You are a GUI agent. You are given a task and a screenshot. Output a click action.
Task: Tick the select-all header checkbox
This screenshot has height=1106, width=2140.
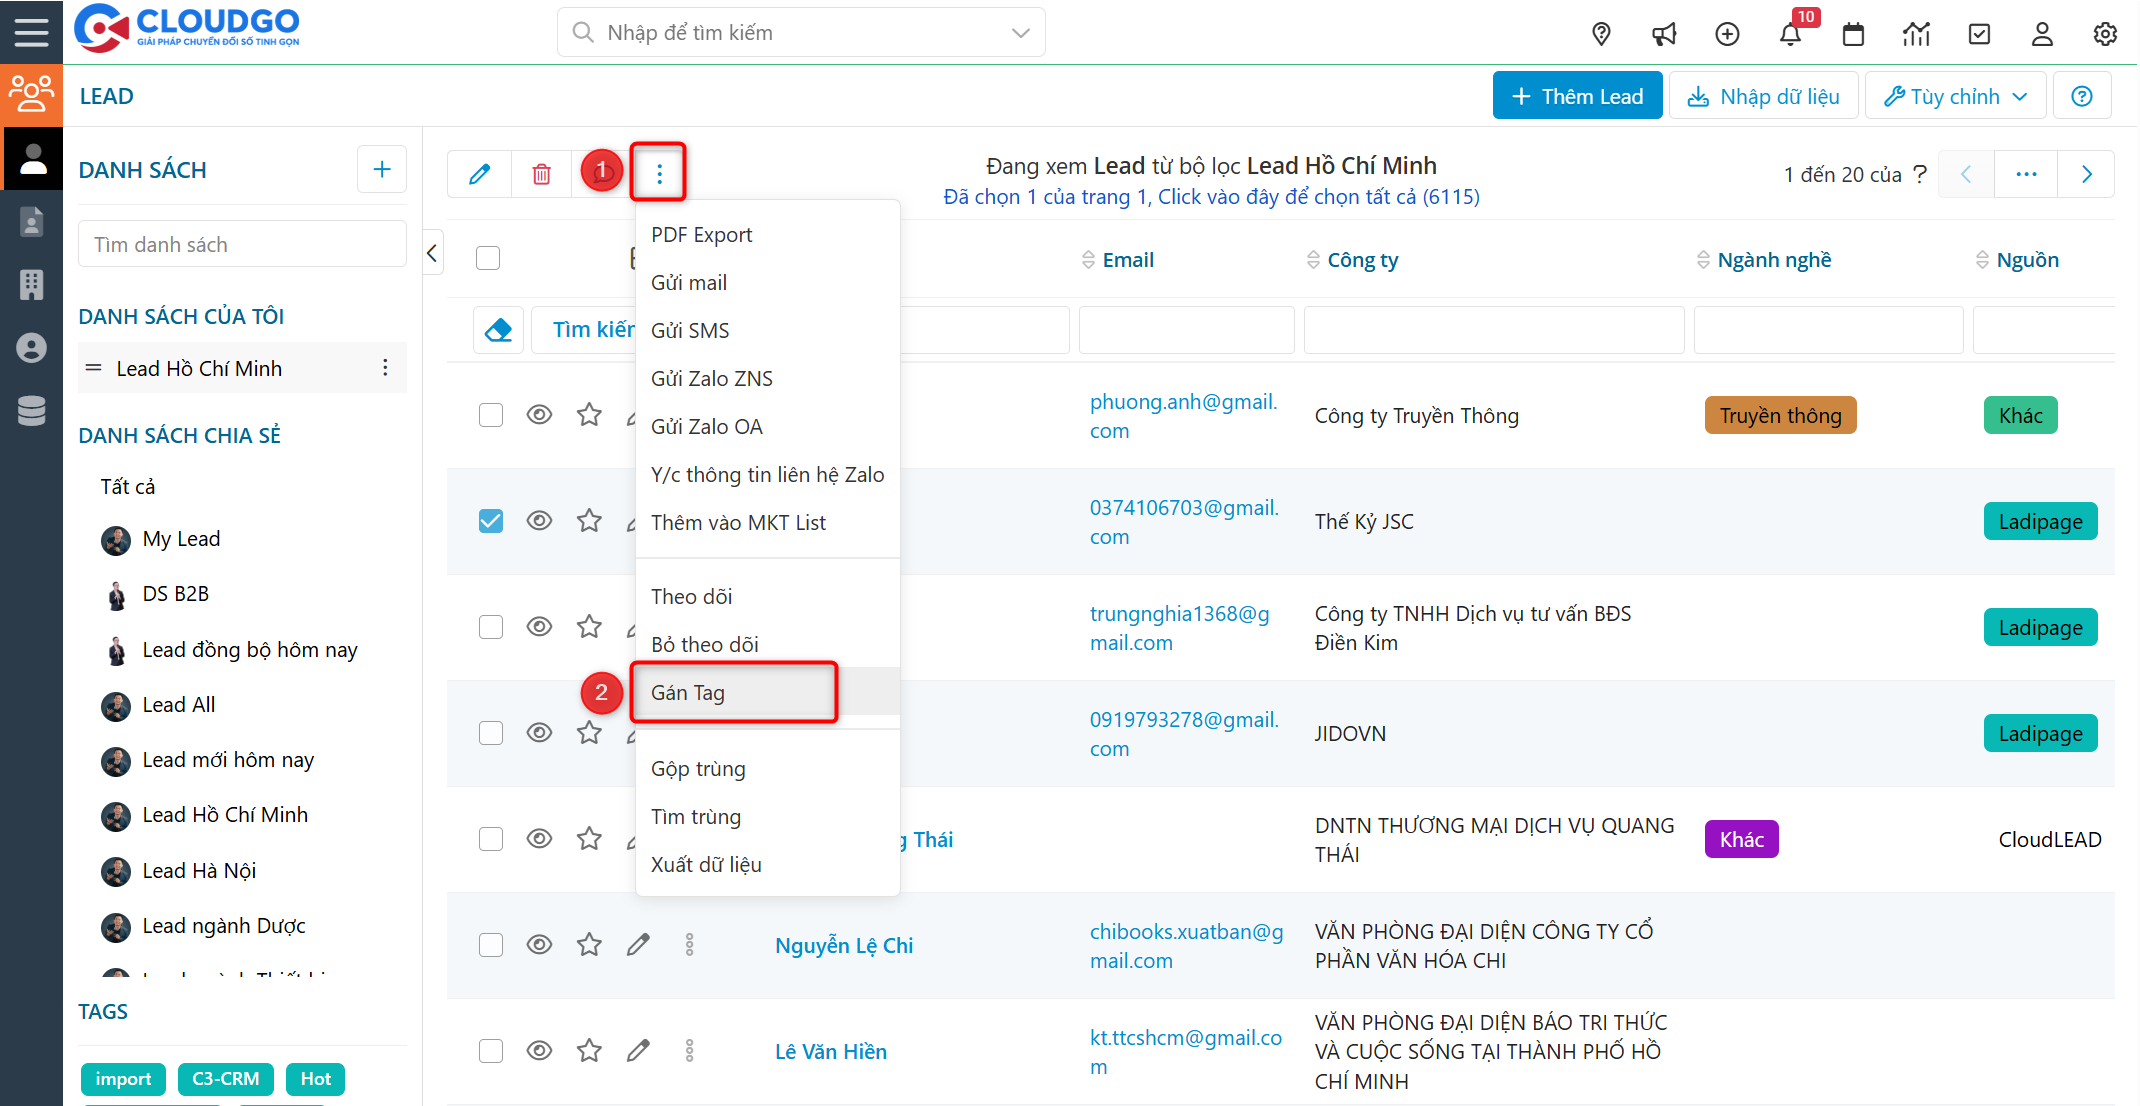(x=488, y=258)
